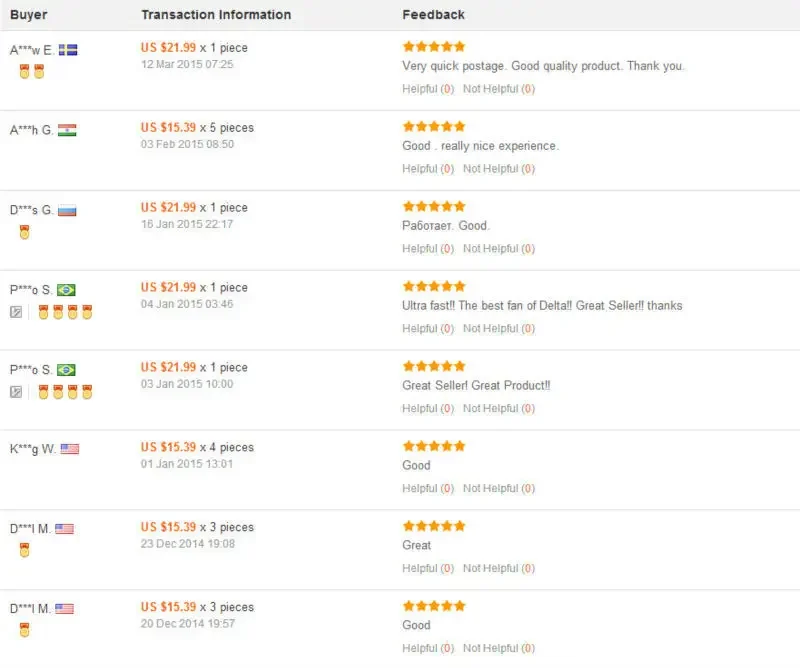Viewport: 800px width, 668px height.
Task: Click Not Helpful under the "Ultra fast!!" review
Action: (x=490, y=329)
